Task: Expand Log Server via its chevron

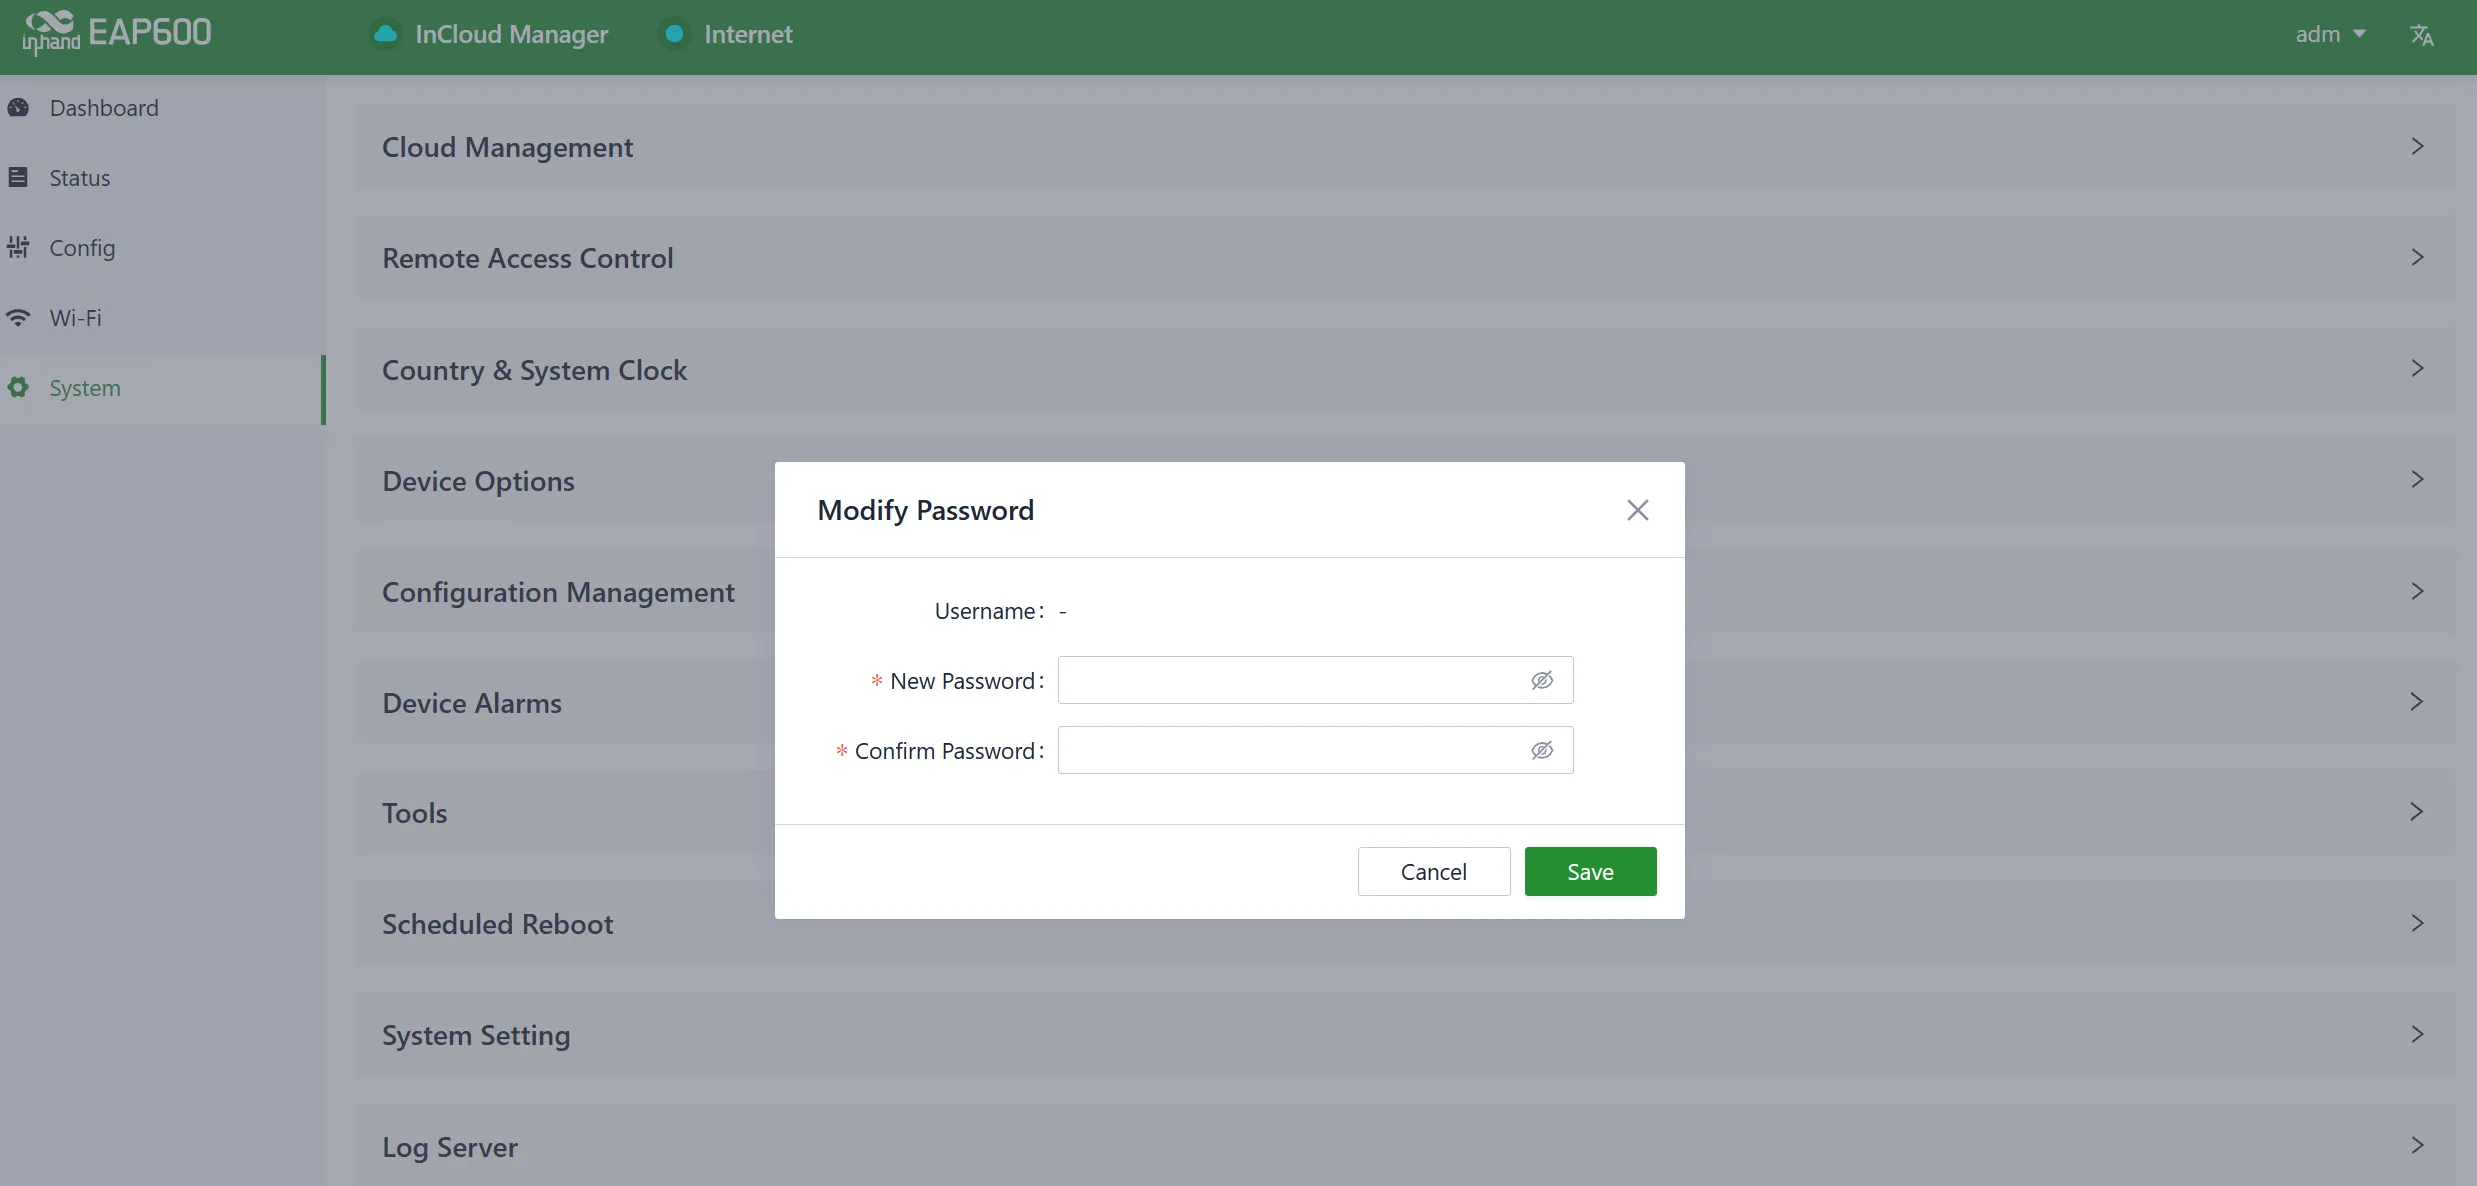Action: coord(2417,1145)
